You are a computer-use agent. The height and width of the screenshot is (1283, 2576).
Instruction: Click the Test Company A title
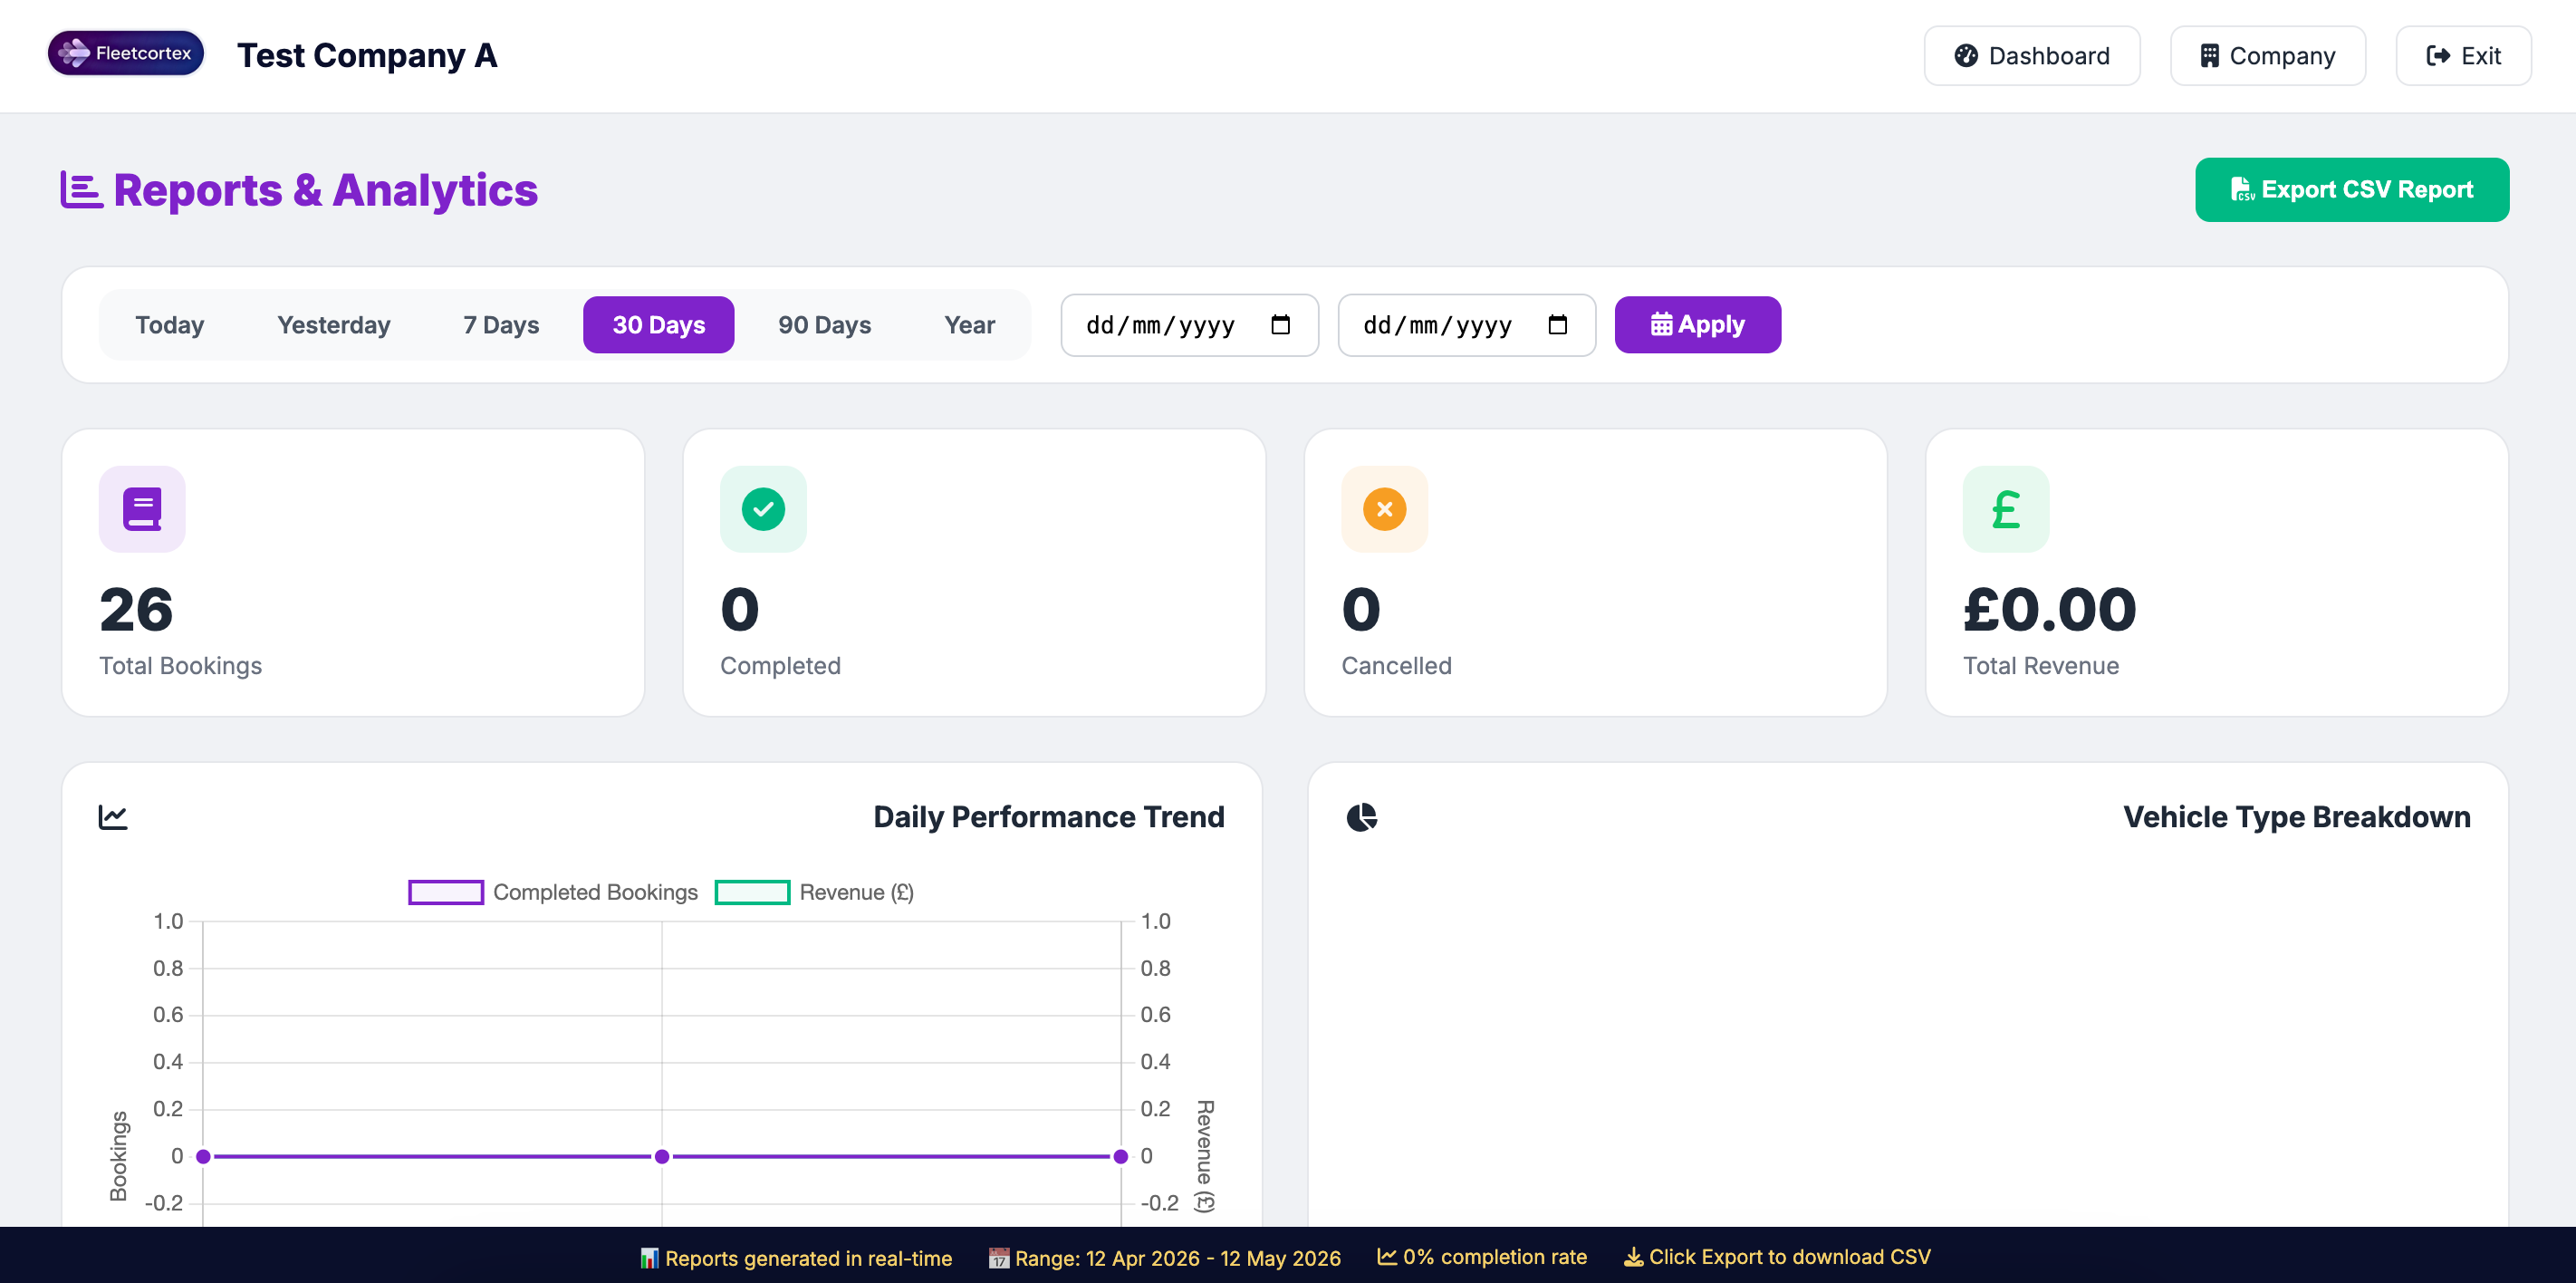pyautogui.click(x=367, y=56)
